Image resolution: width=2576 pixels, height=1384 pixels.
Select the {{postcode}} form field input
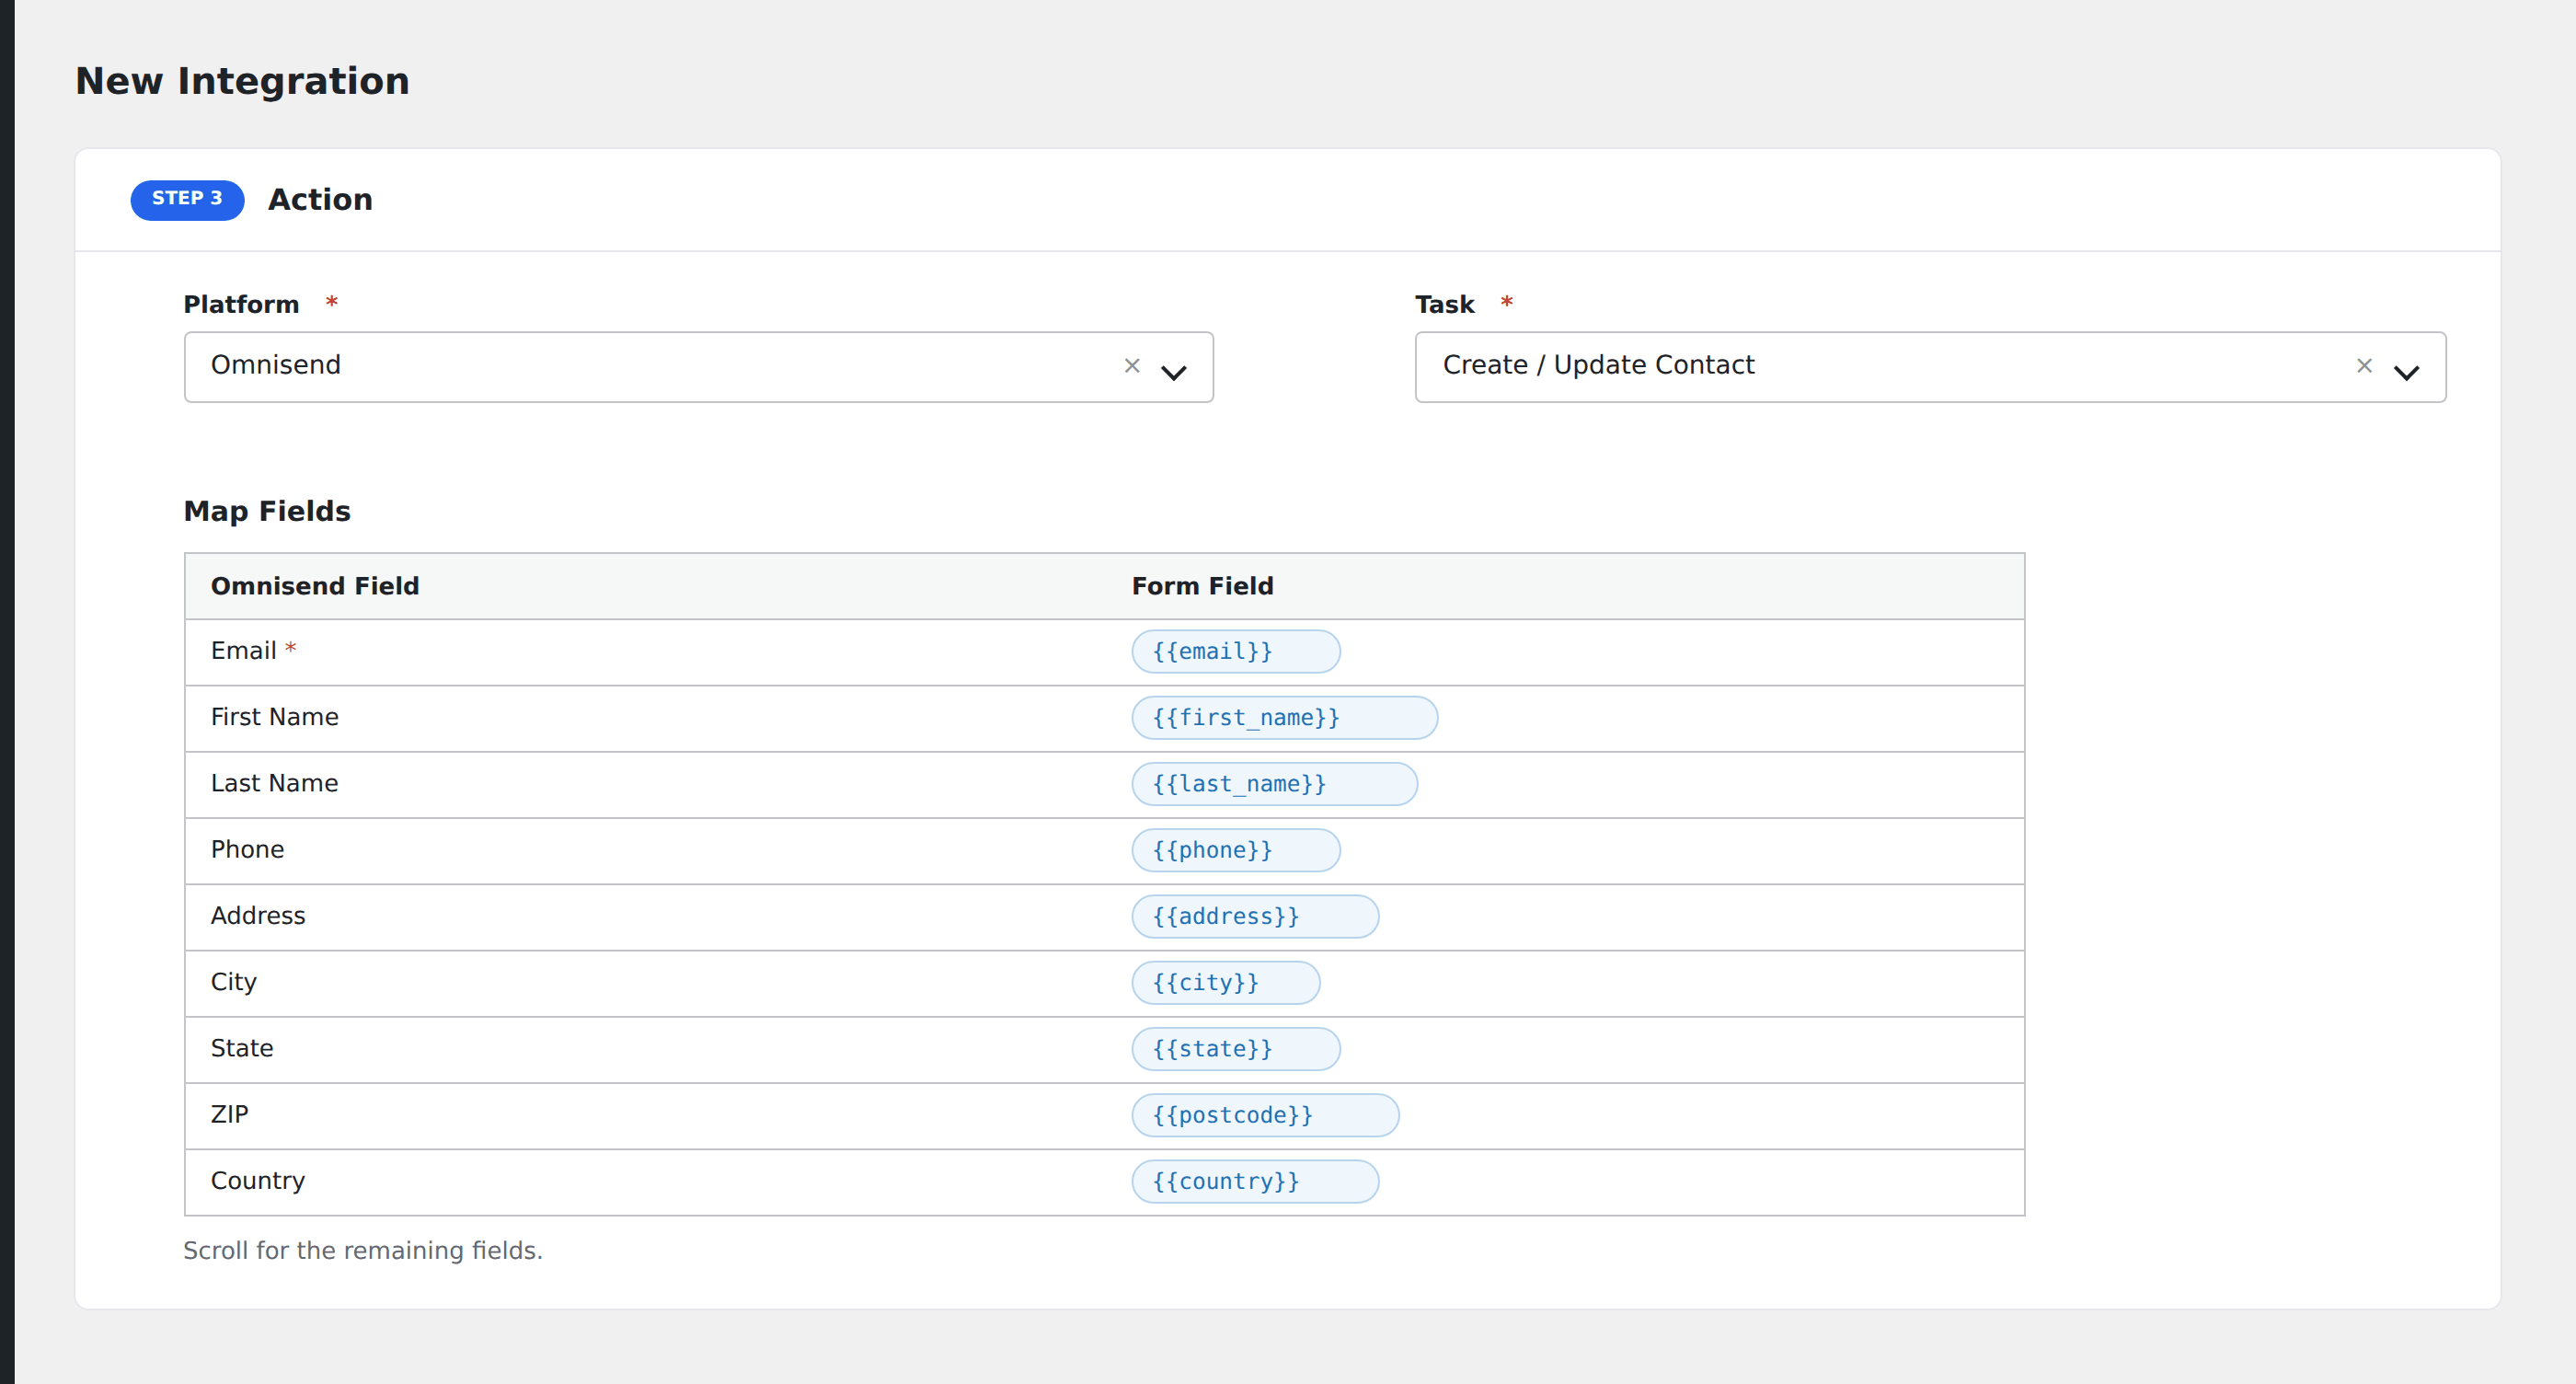(x=1265, y=1115)
